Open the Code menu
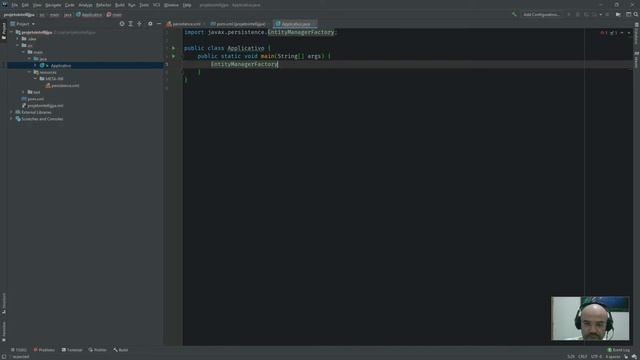 [x=70, y=5]
